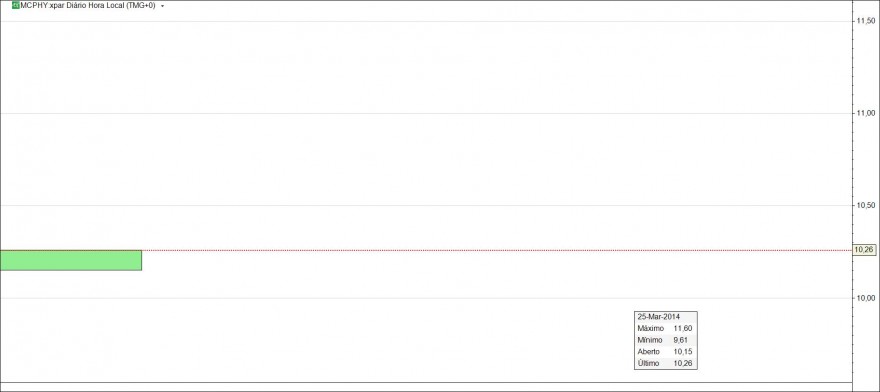Click the Mínimo row in the tooltip
880x392 pixels.
tap(666, 340)
